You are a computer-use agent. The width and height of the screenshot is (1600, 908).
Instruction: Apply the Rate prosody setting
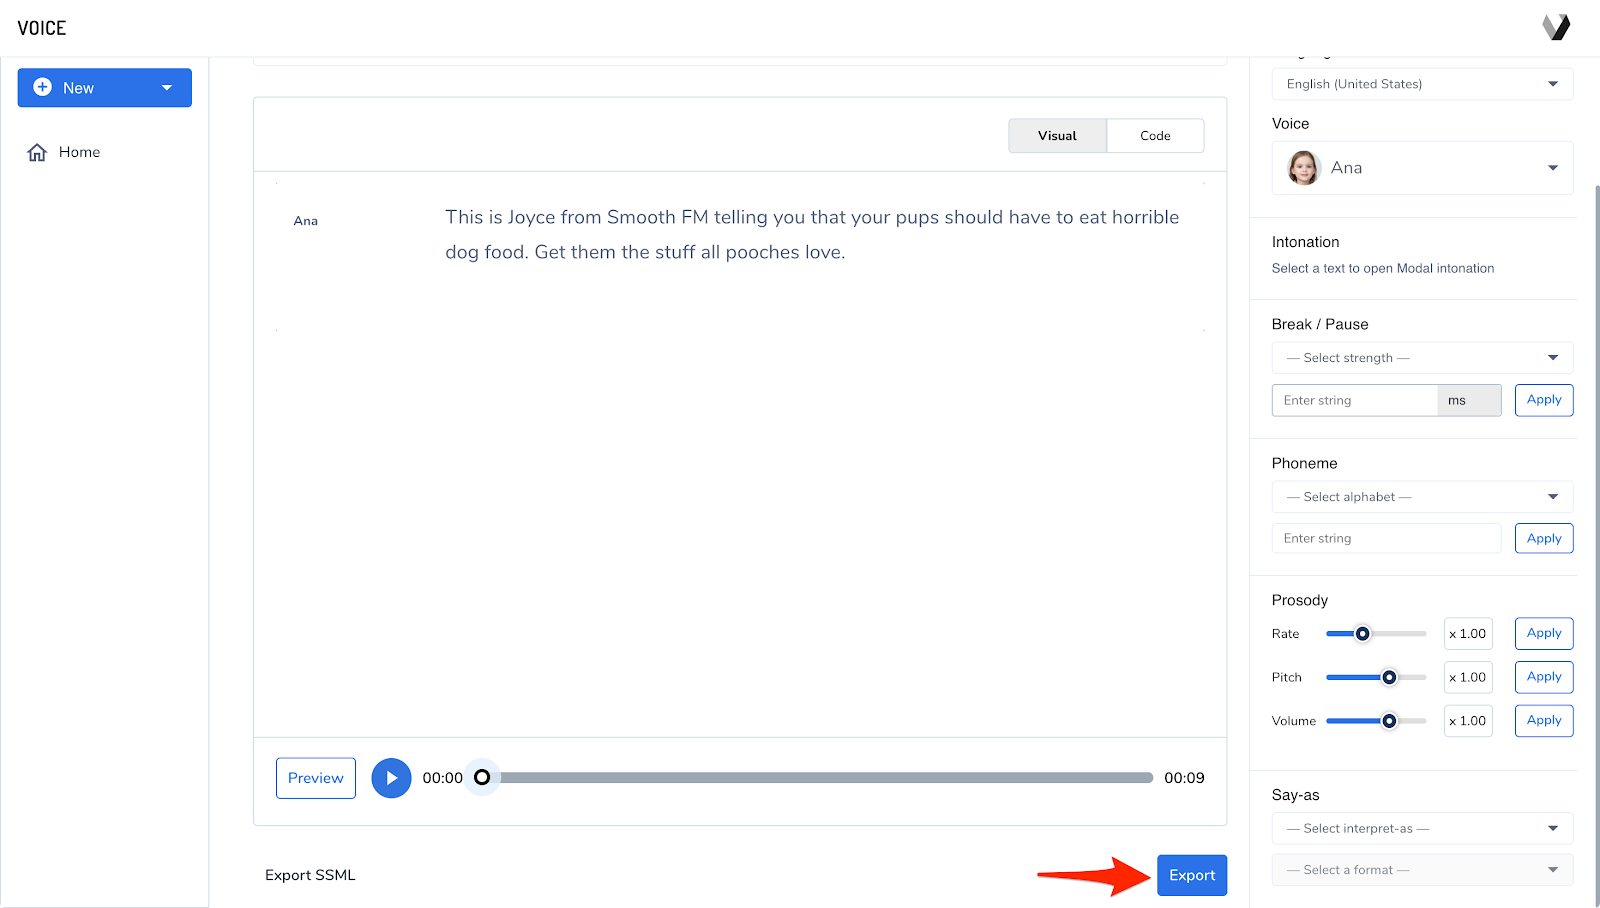pos(1543,633)
